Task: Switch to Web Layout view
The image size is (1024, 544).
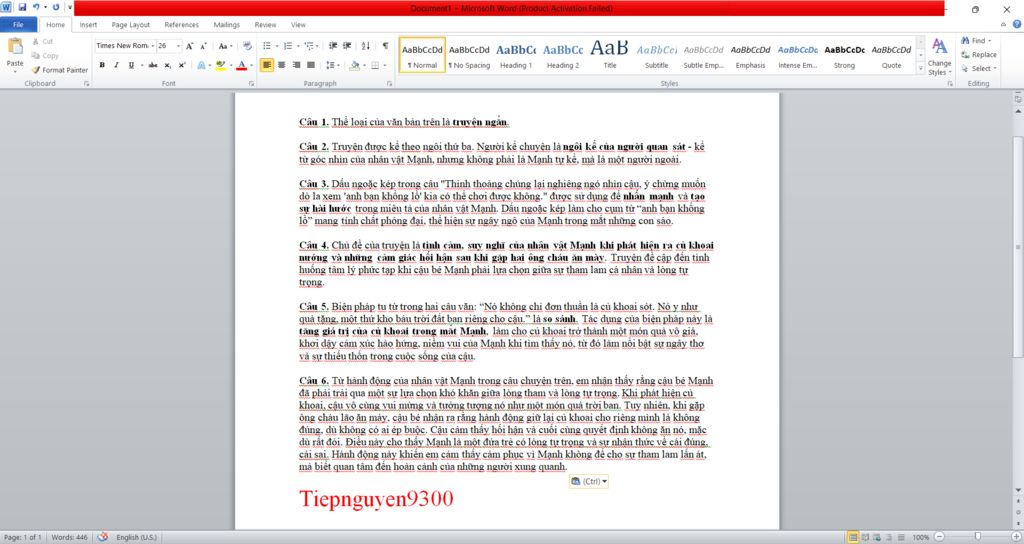Action: point(877,537)
